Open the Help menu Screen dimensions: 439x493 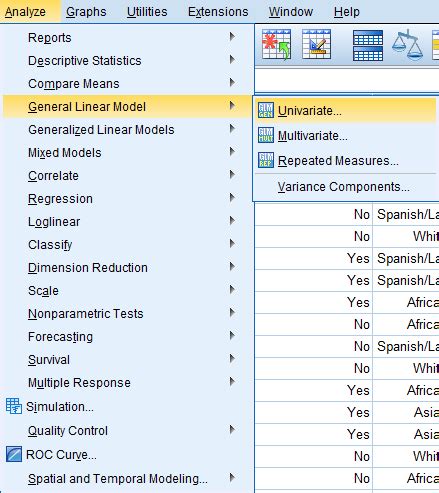(x=347, y=12)
